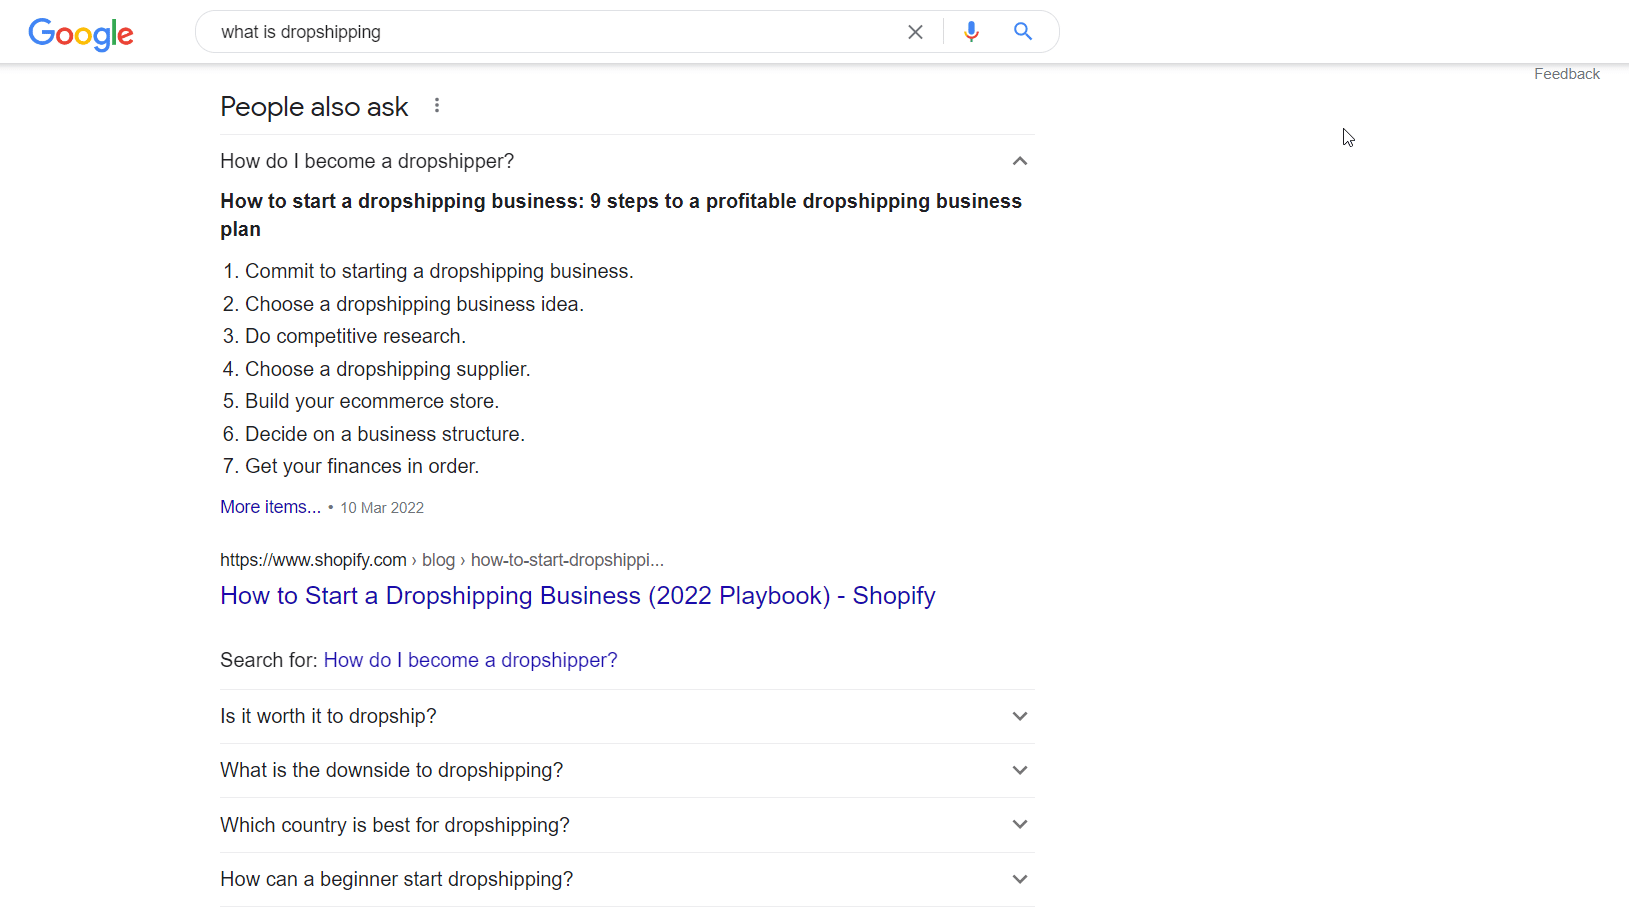The width and height of the screenshot is (1629, 918).
Task: Click the shopify.com URL breadcrumb
Action: click(x=313, y=560)
